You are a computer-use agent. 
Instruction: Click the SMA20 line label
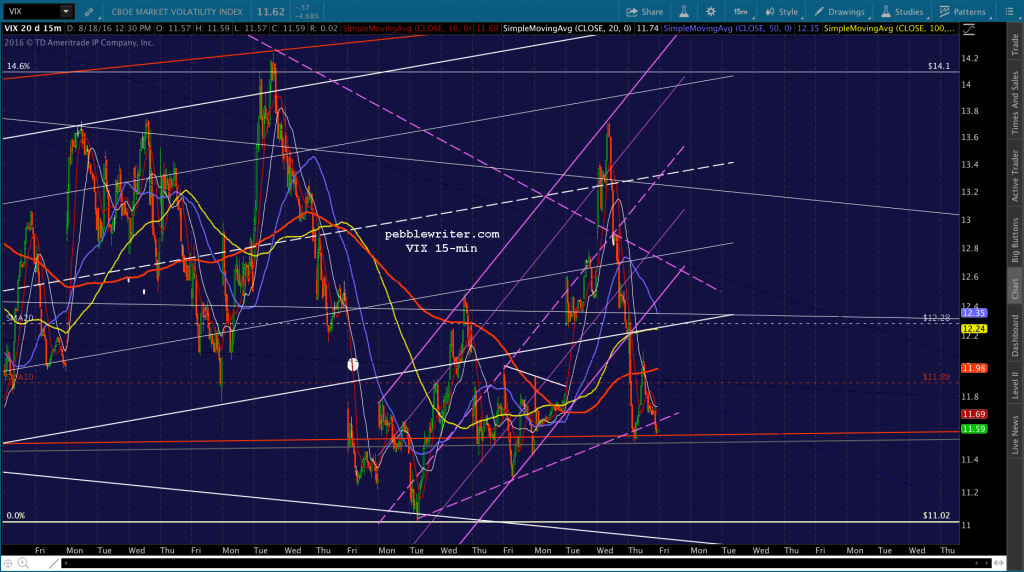click(x=20, y=318)
